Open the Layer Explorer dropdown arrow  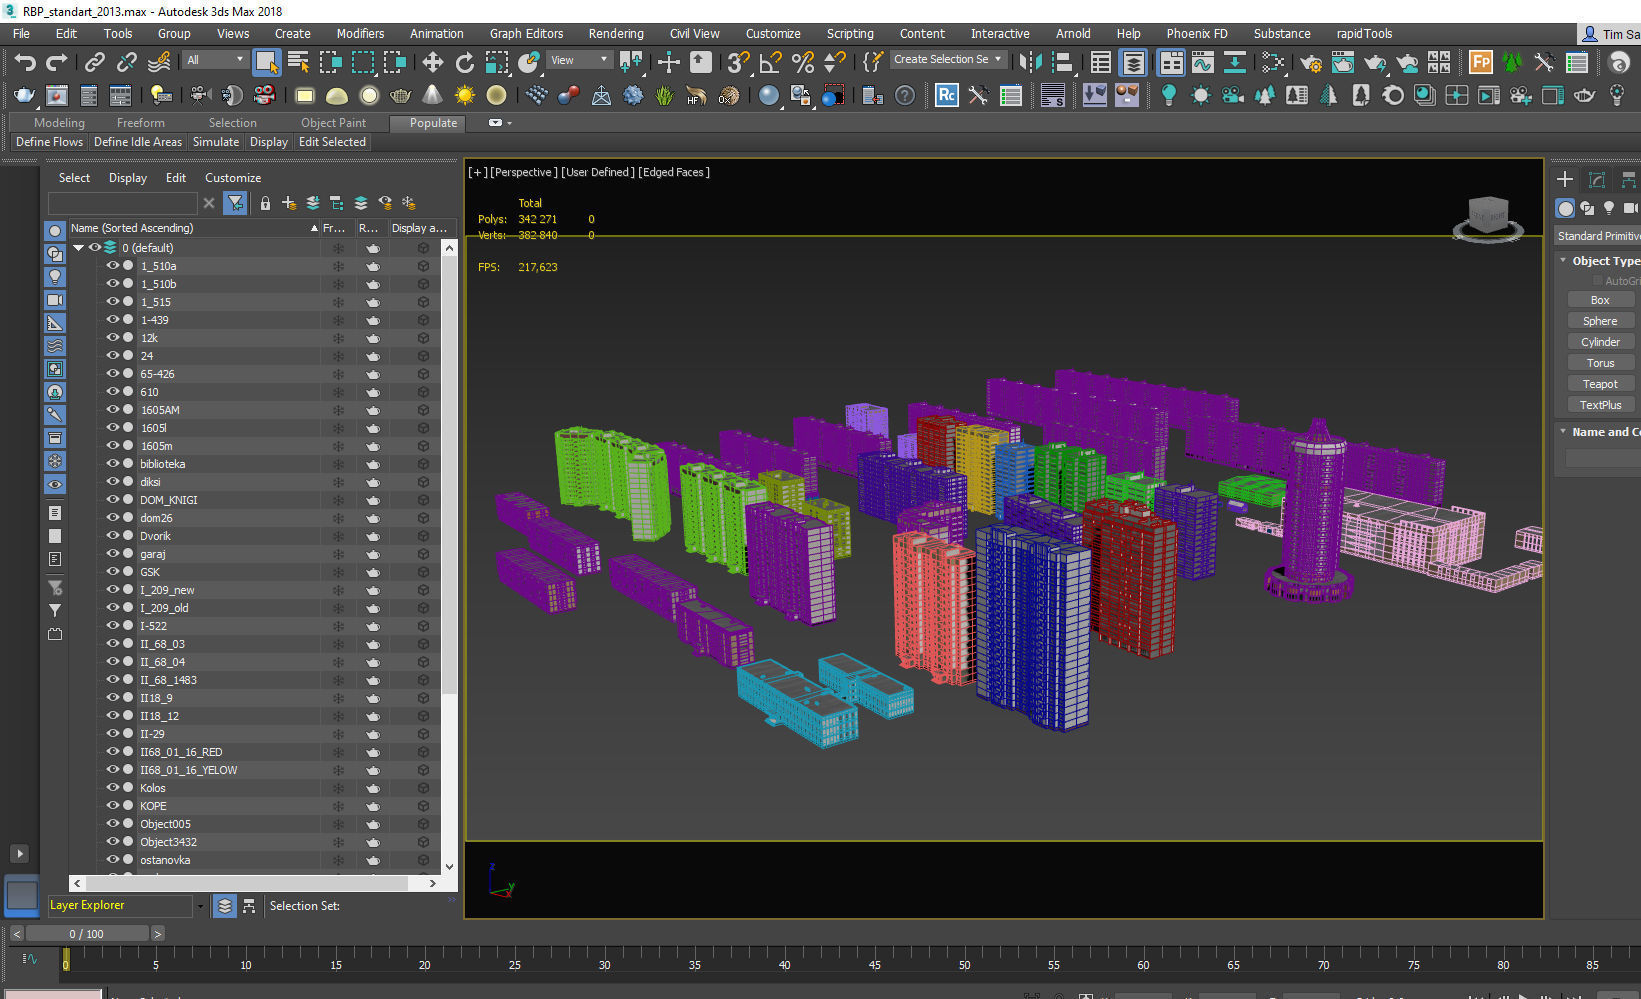(x=201, y=907)
